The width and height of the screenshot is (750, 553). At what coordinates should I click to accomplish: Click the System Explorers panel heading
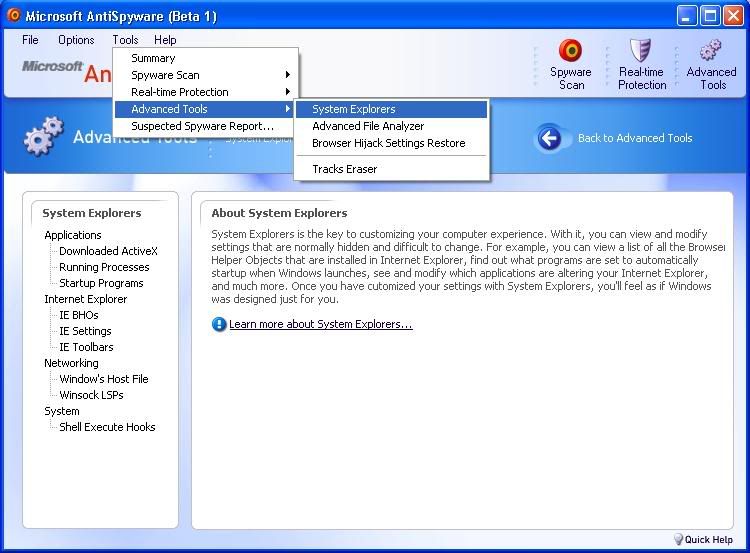[91, 213]
